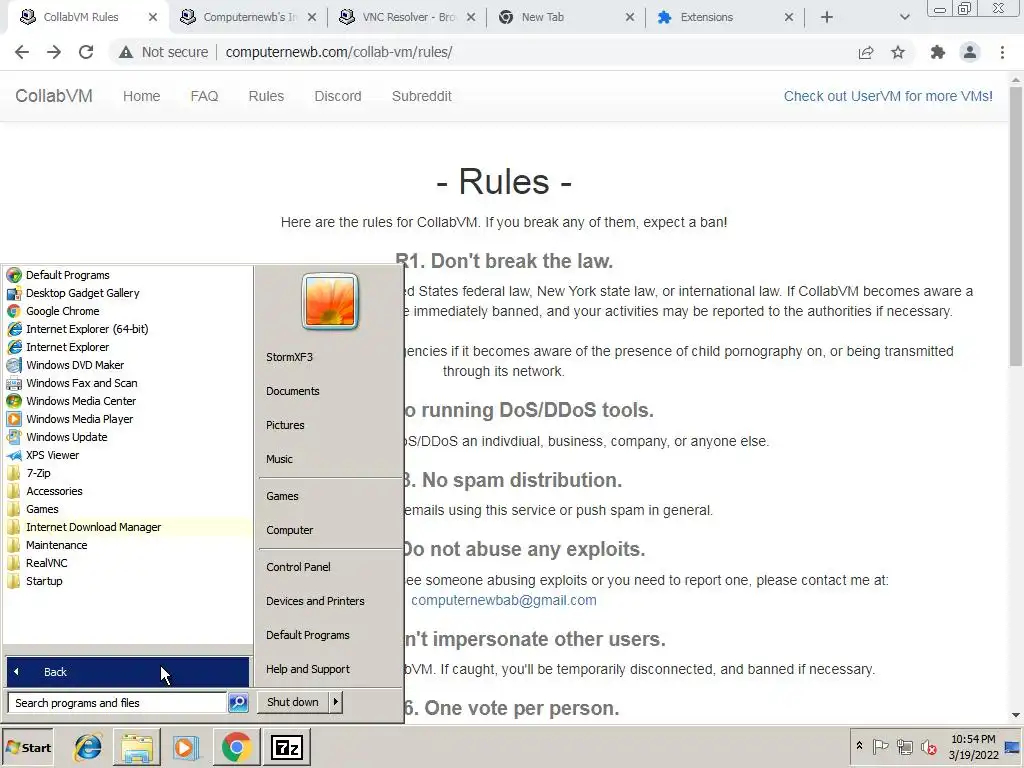Open Devices and Printers
The width and height of the screenshot is (1024, 768).
(x=315, y=601)
